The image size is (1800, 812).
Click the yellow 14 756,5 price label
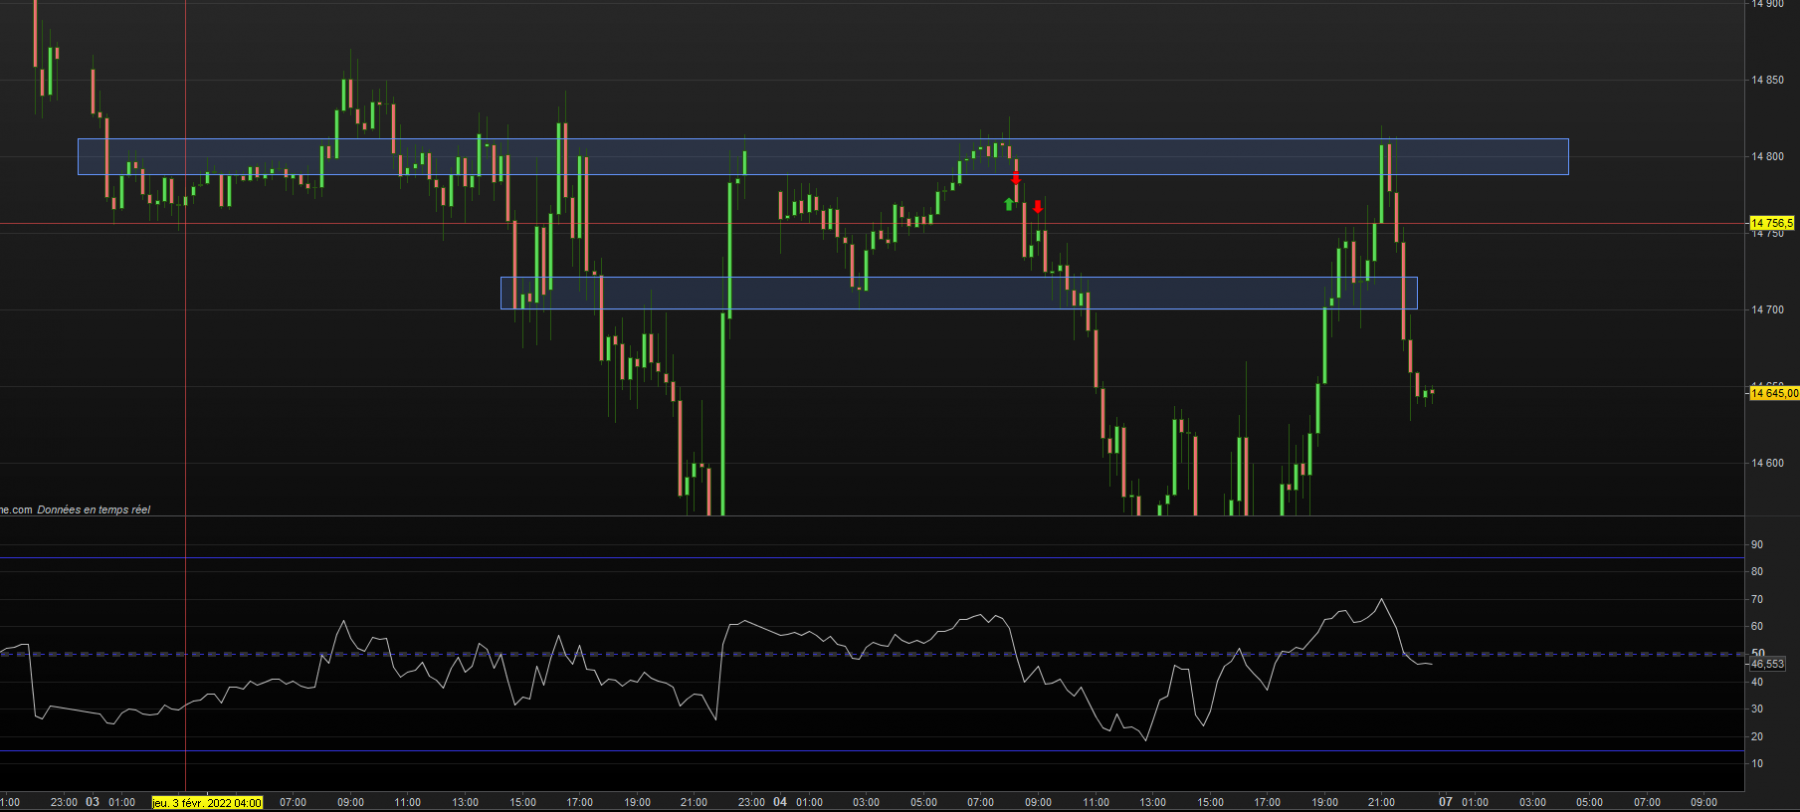[1772, 223]
